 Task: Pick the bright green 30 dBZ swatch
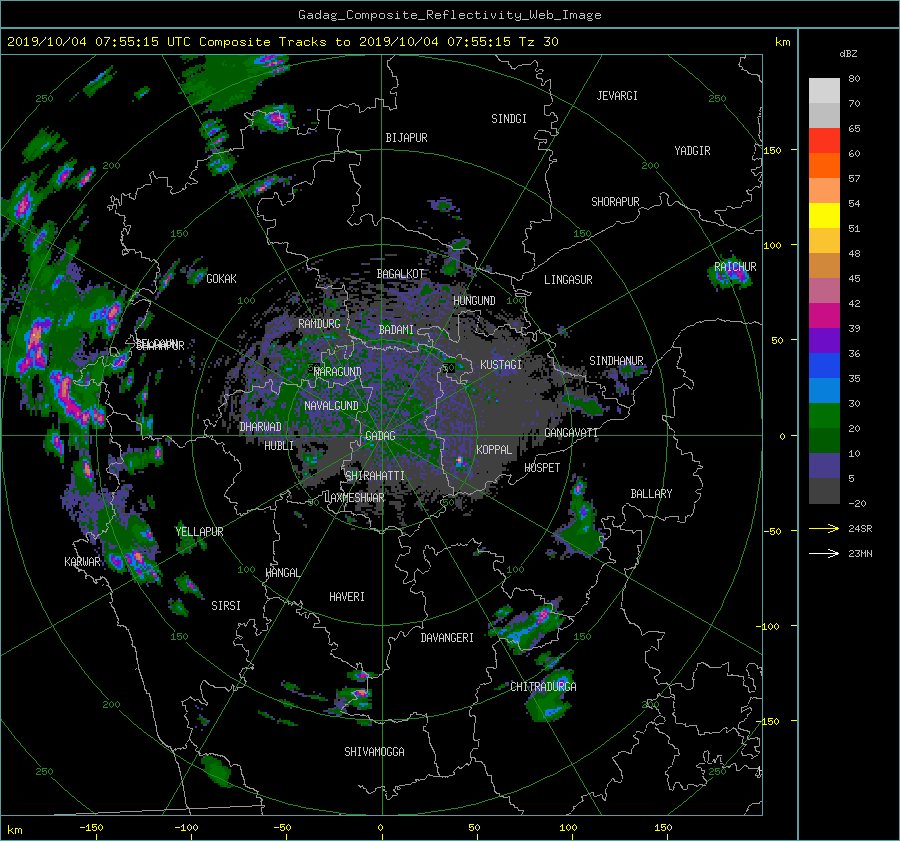(x=824, y=416)
